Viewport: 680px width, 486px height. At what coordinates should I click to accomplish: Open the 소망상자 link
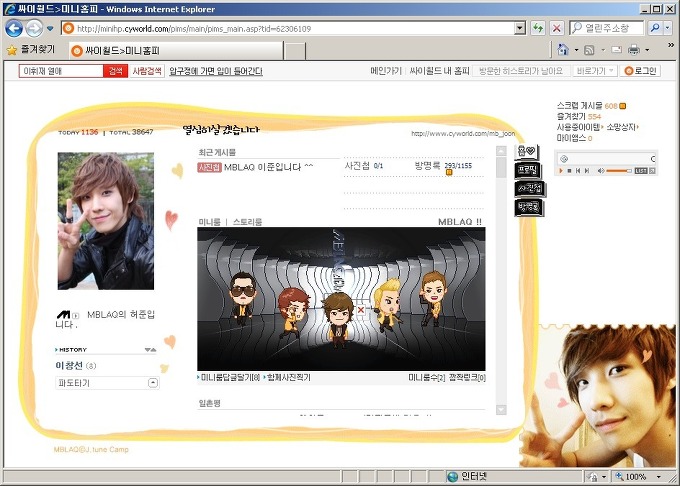(x=621, y=127)
